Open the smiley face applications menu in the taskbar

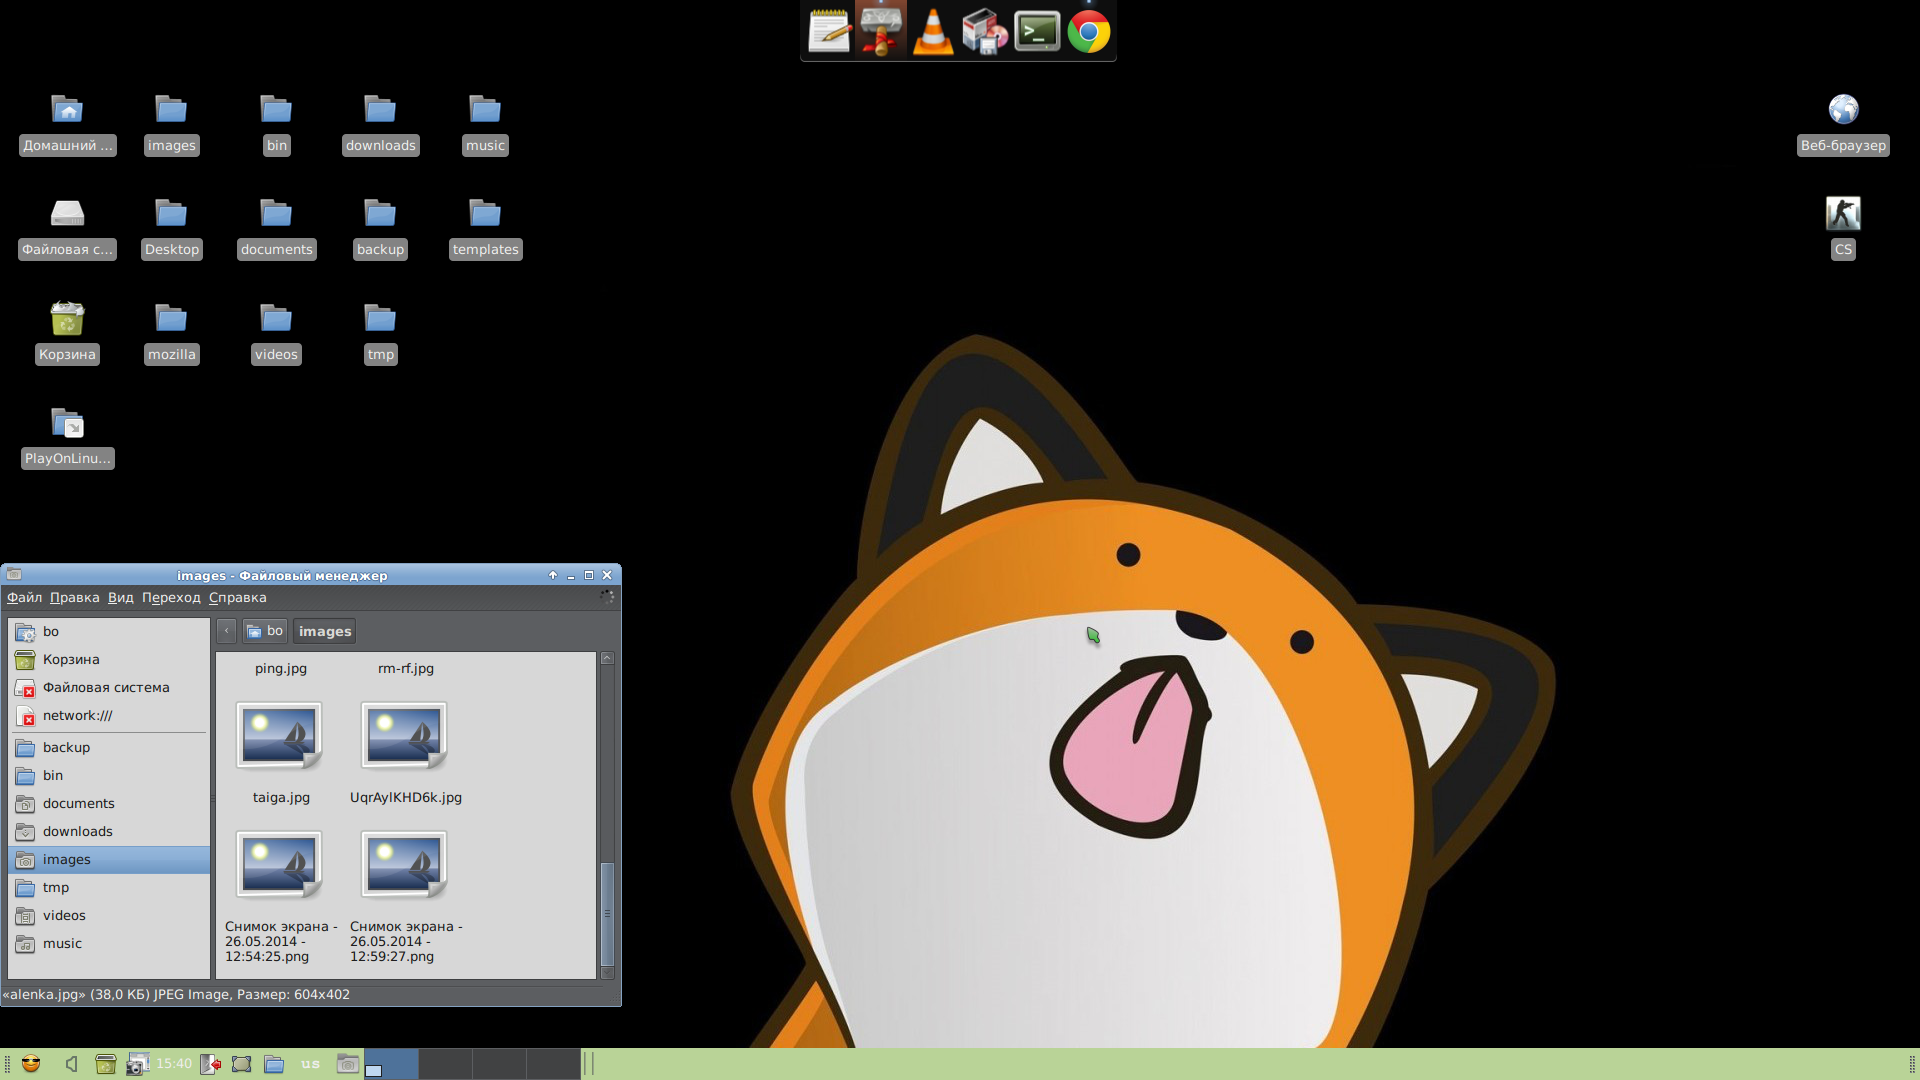(x=31, y=1064)
